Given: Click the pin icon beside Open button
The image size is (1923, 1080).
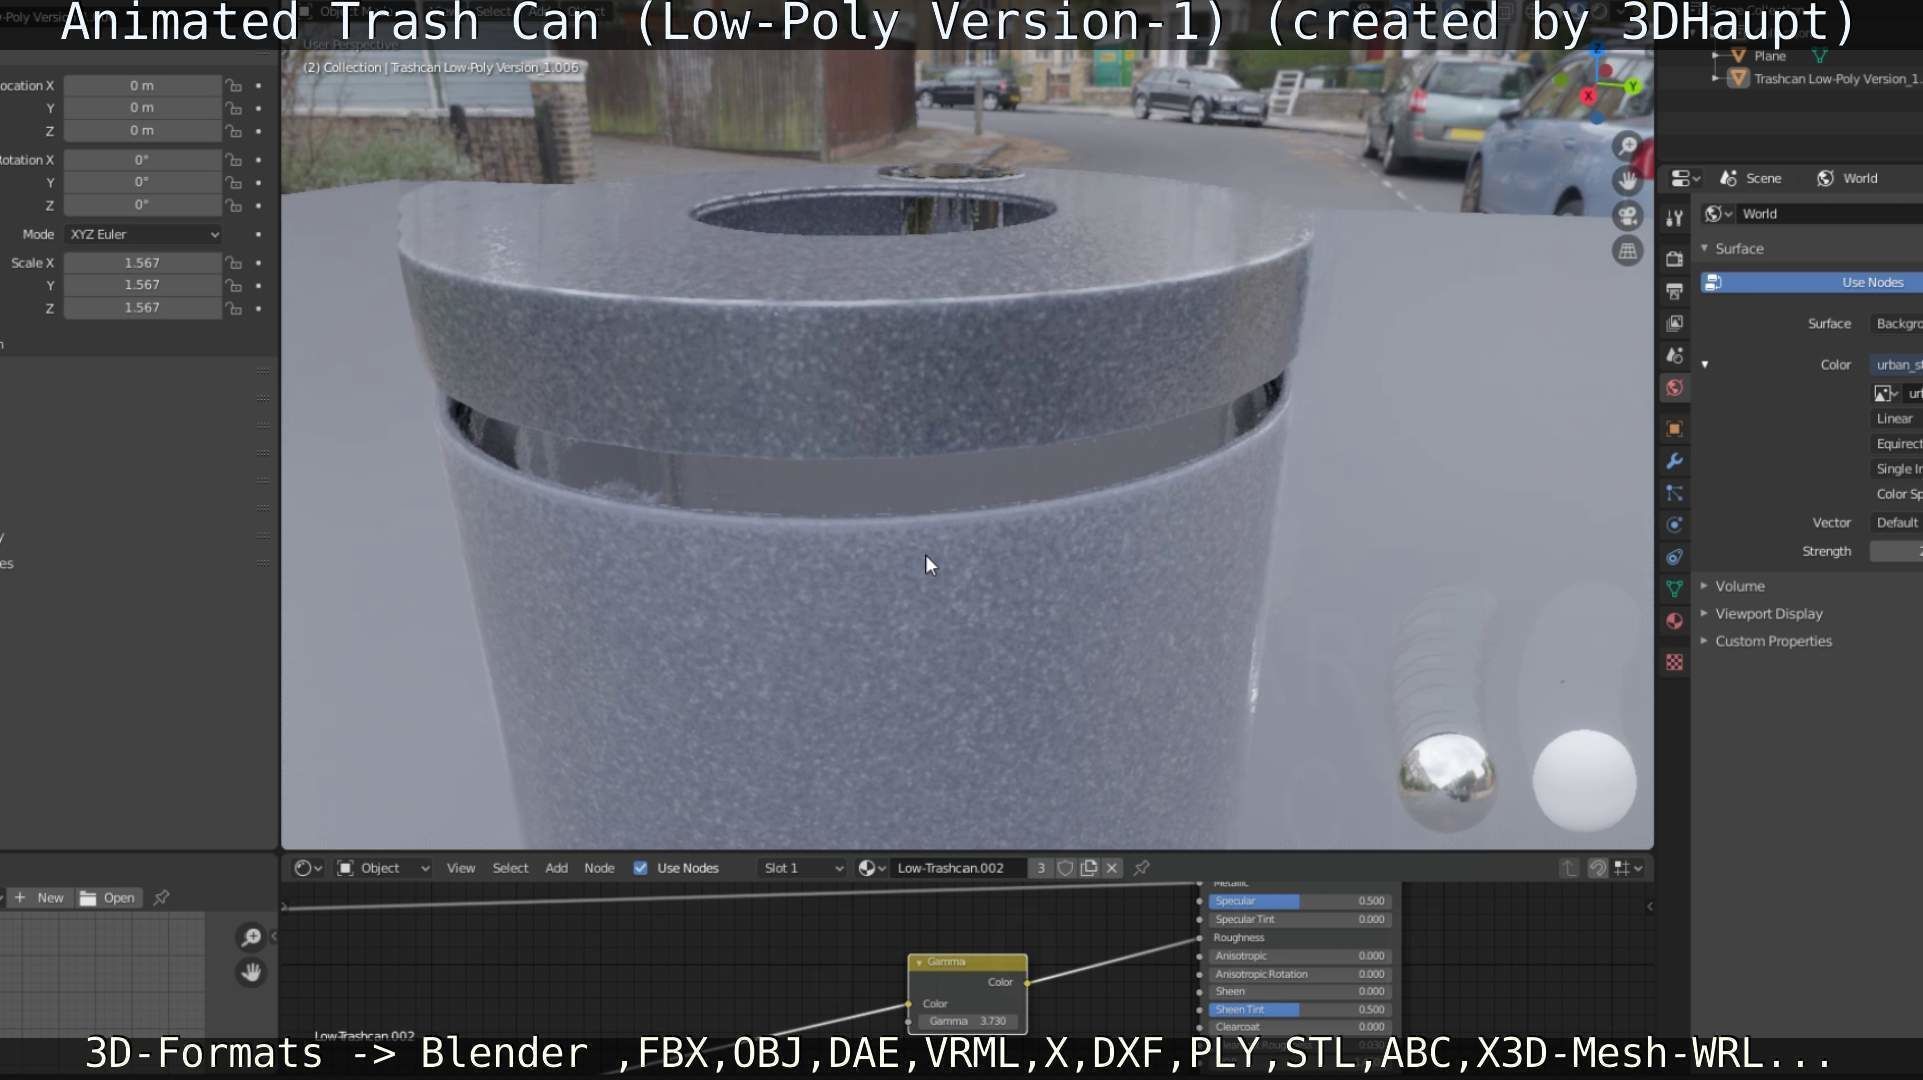Looking at the screenshot, I should tap(161, 898).
